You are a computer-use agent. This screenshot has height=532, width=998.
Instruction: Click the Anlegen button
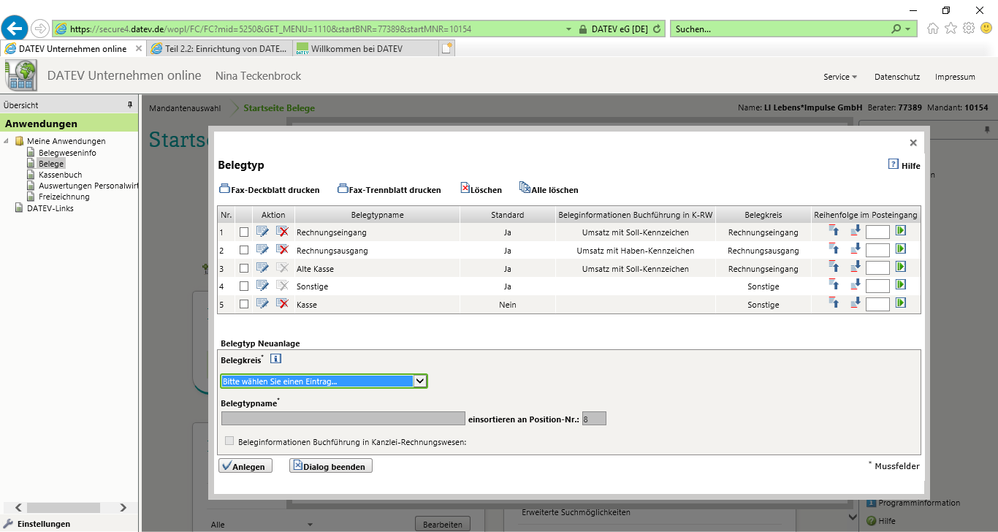pyautogui.click(x=246, y=466)
